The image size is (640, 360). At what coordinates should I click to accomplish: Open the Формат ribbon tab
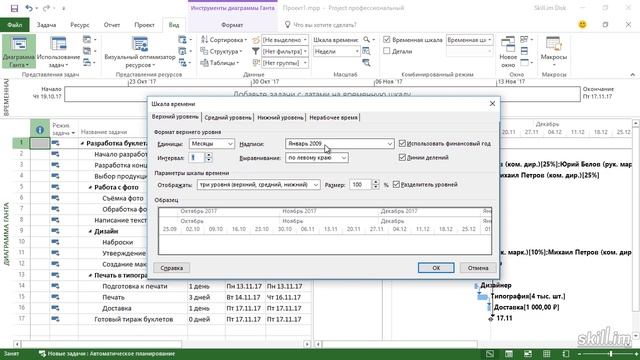pos(232,25)
